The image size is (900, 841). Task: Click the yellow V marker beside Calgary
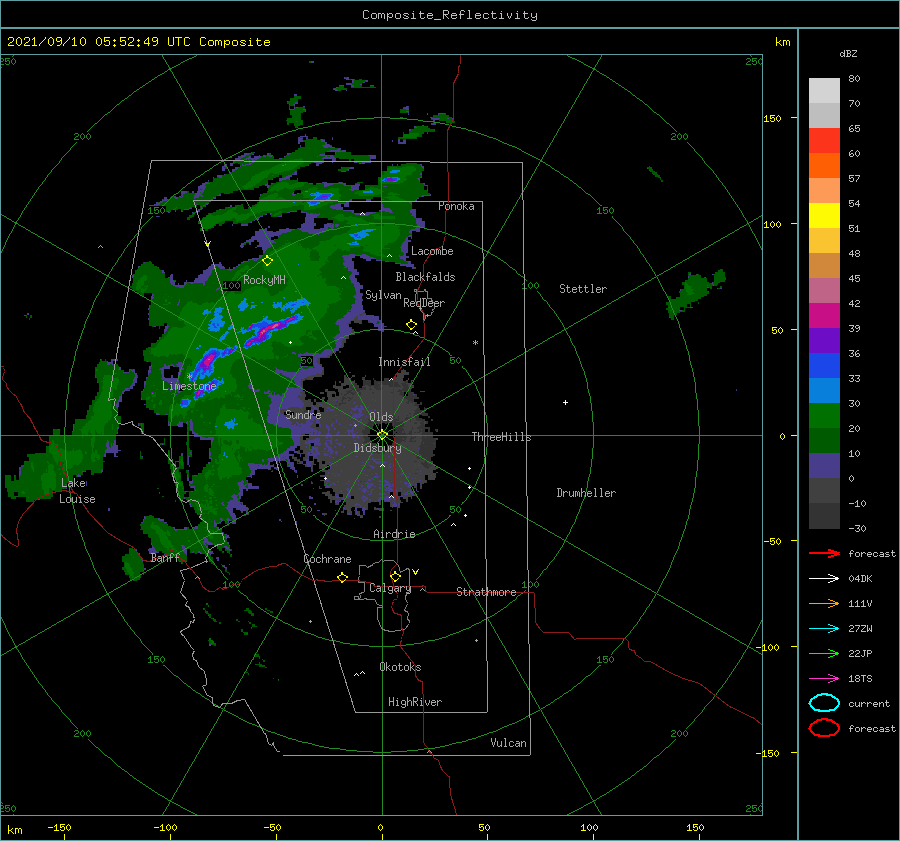pyautogui.click(x=415, y=572)
